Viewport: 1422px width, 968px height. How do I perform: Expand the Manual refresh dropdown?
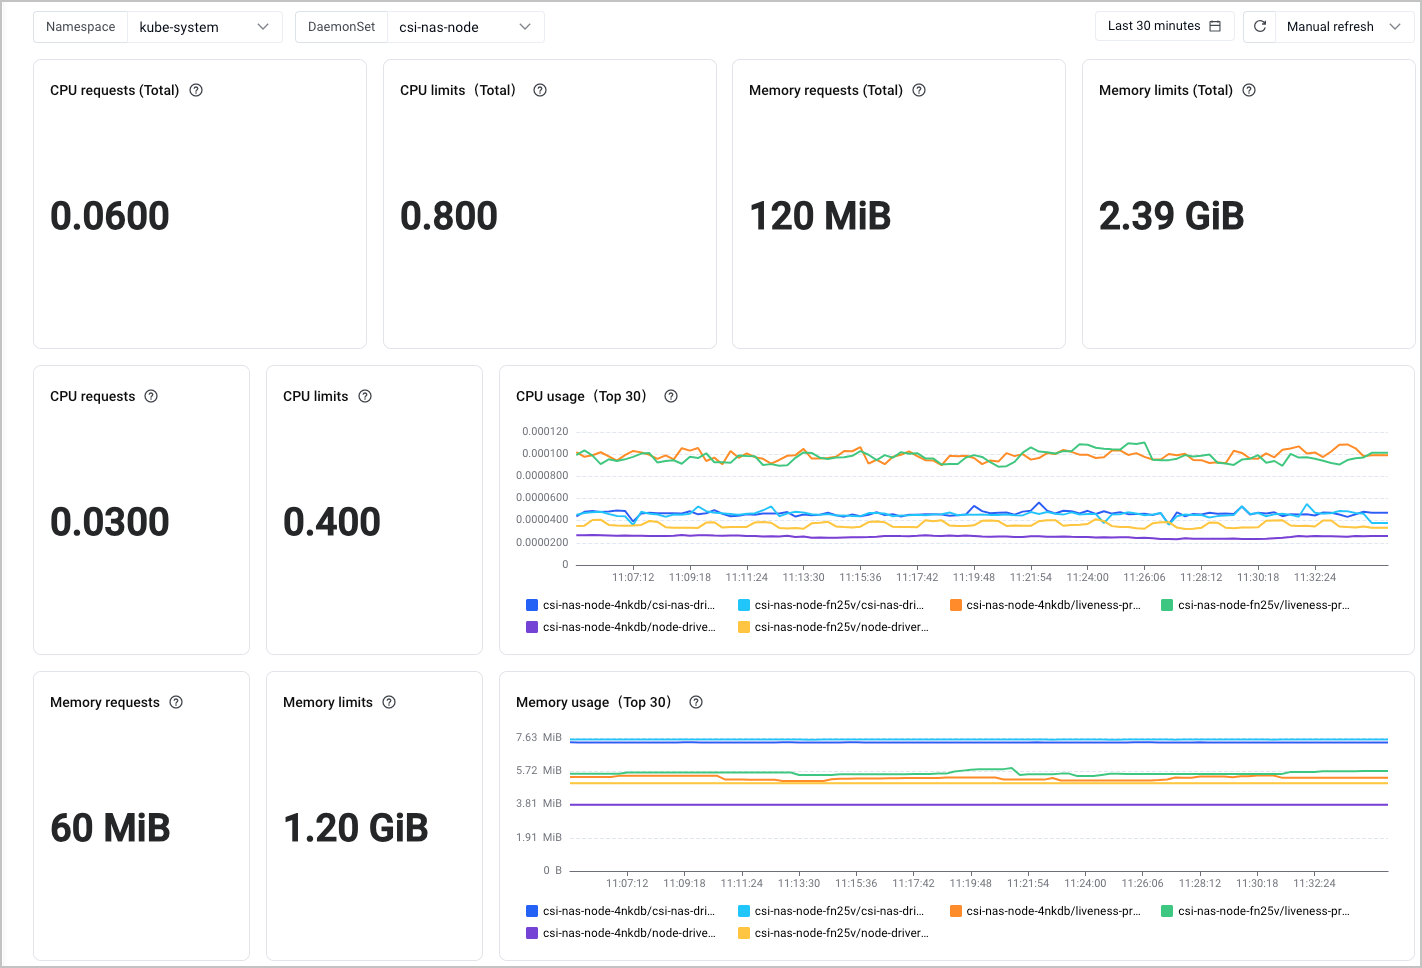(1344, 27)
